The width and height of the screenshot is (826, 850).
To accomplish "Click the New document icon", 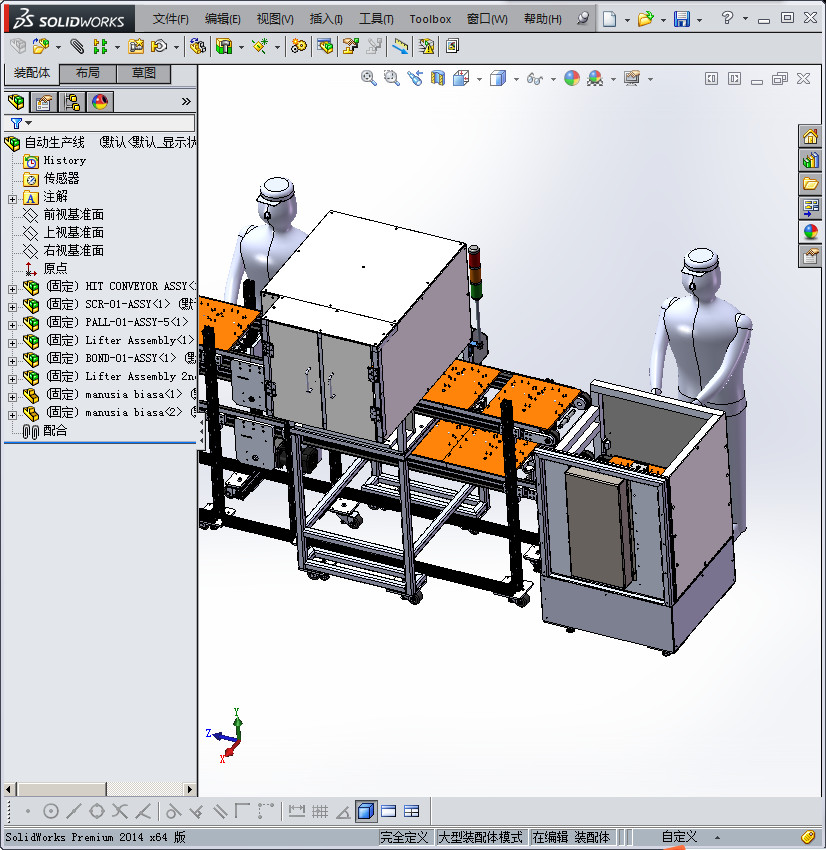I will point(609,19).
